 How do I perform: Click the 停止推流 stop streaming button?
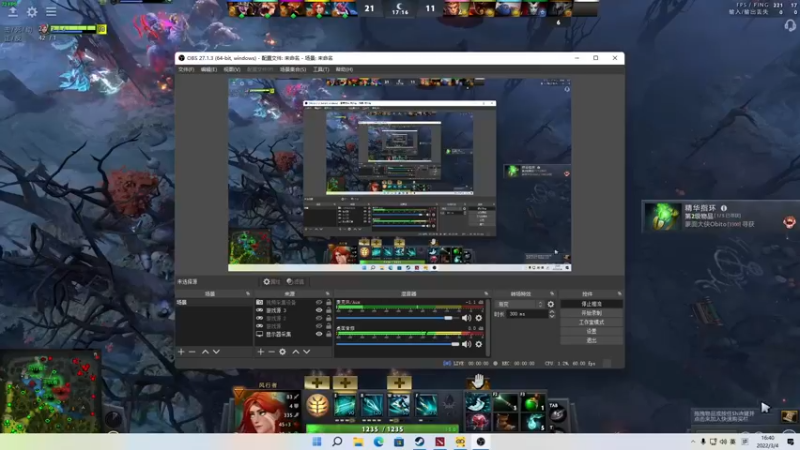coord(591,304)
